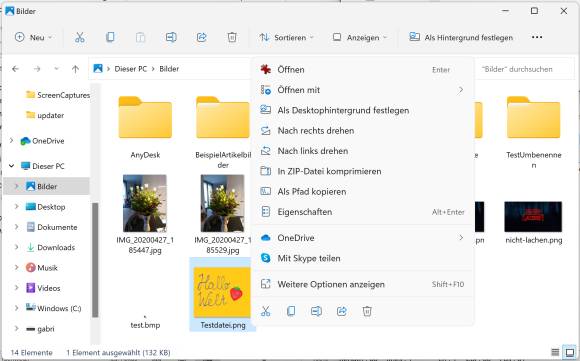Click the Delete trash icon in top toolbar

click(232, 37)
